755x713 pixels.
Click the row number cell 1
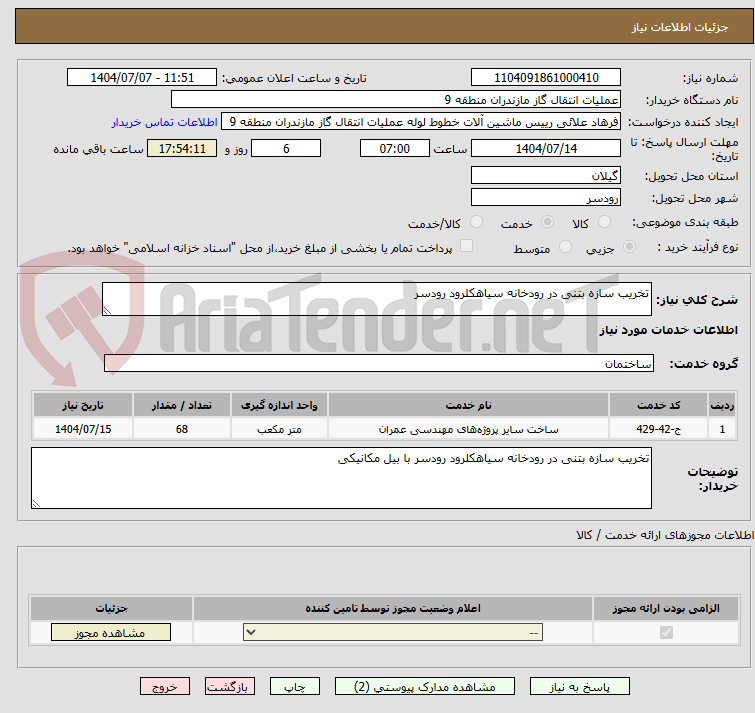click(x=722, y=428)
